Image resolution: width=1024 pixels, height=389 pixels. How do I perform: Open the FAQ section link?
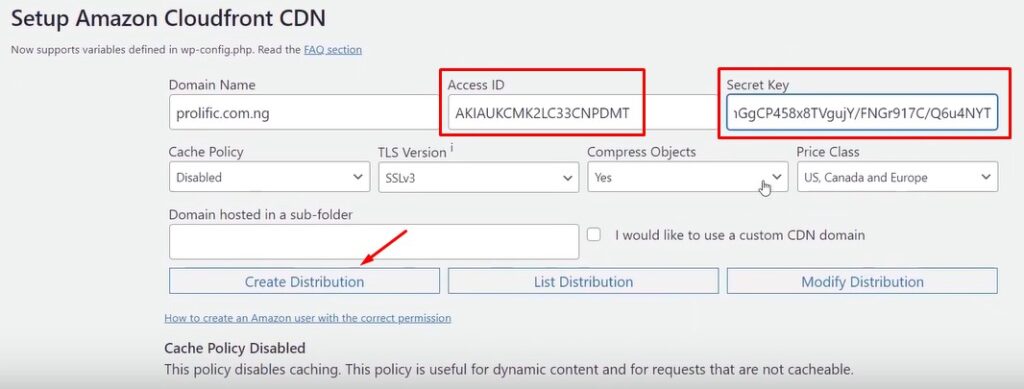click(332, 50)
